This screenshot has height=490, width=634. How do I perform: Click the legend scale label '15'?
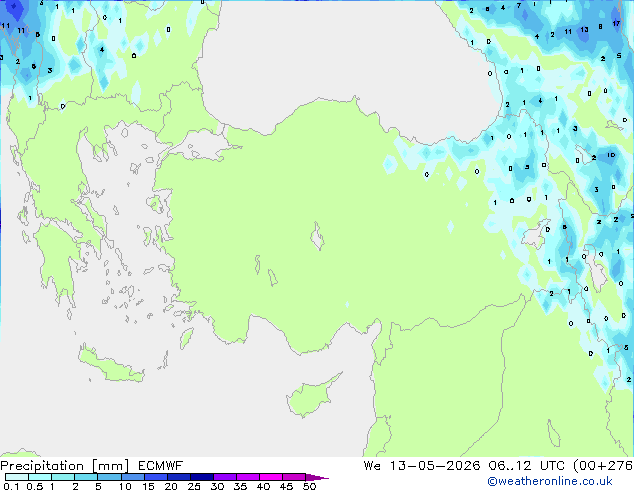(148, 486)
